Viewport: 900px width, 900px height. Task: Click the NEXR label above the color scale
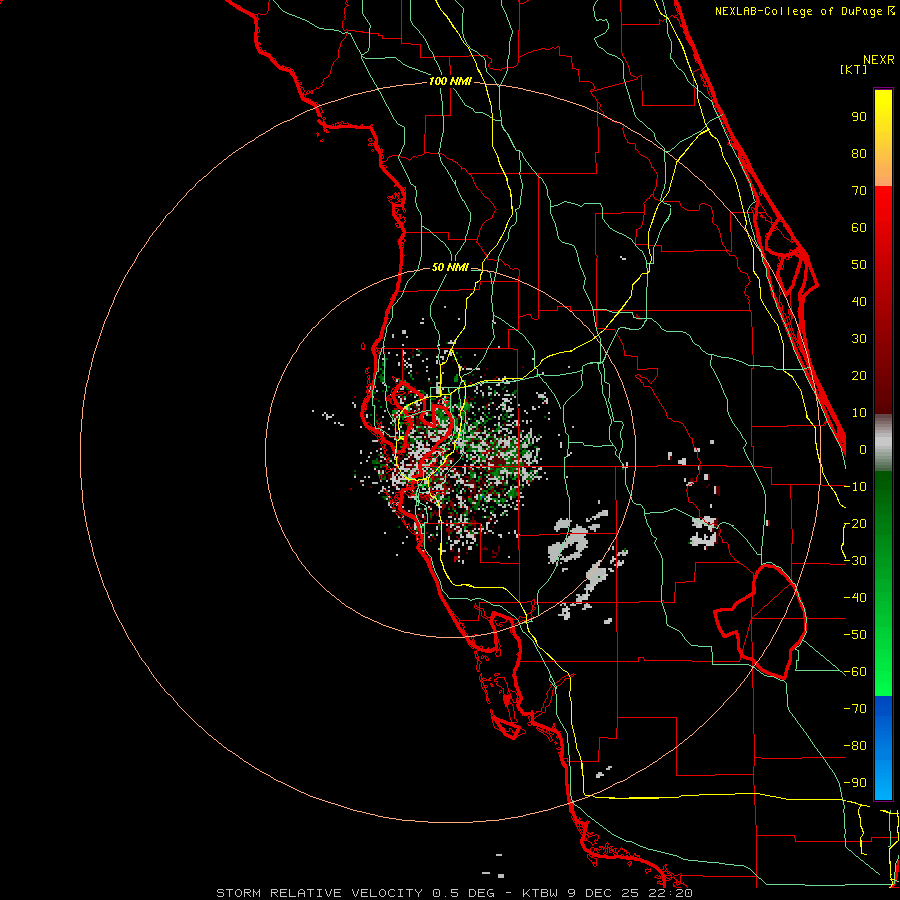pos(879,60)
